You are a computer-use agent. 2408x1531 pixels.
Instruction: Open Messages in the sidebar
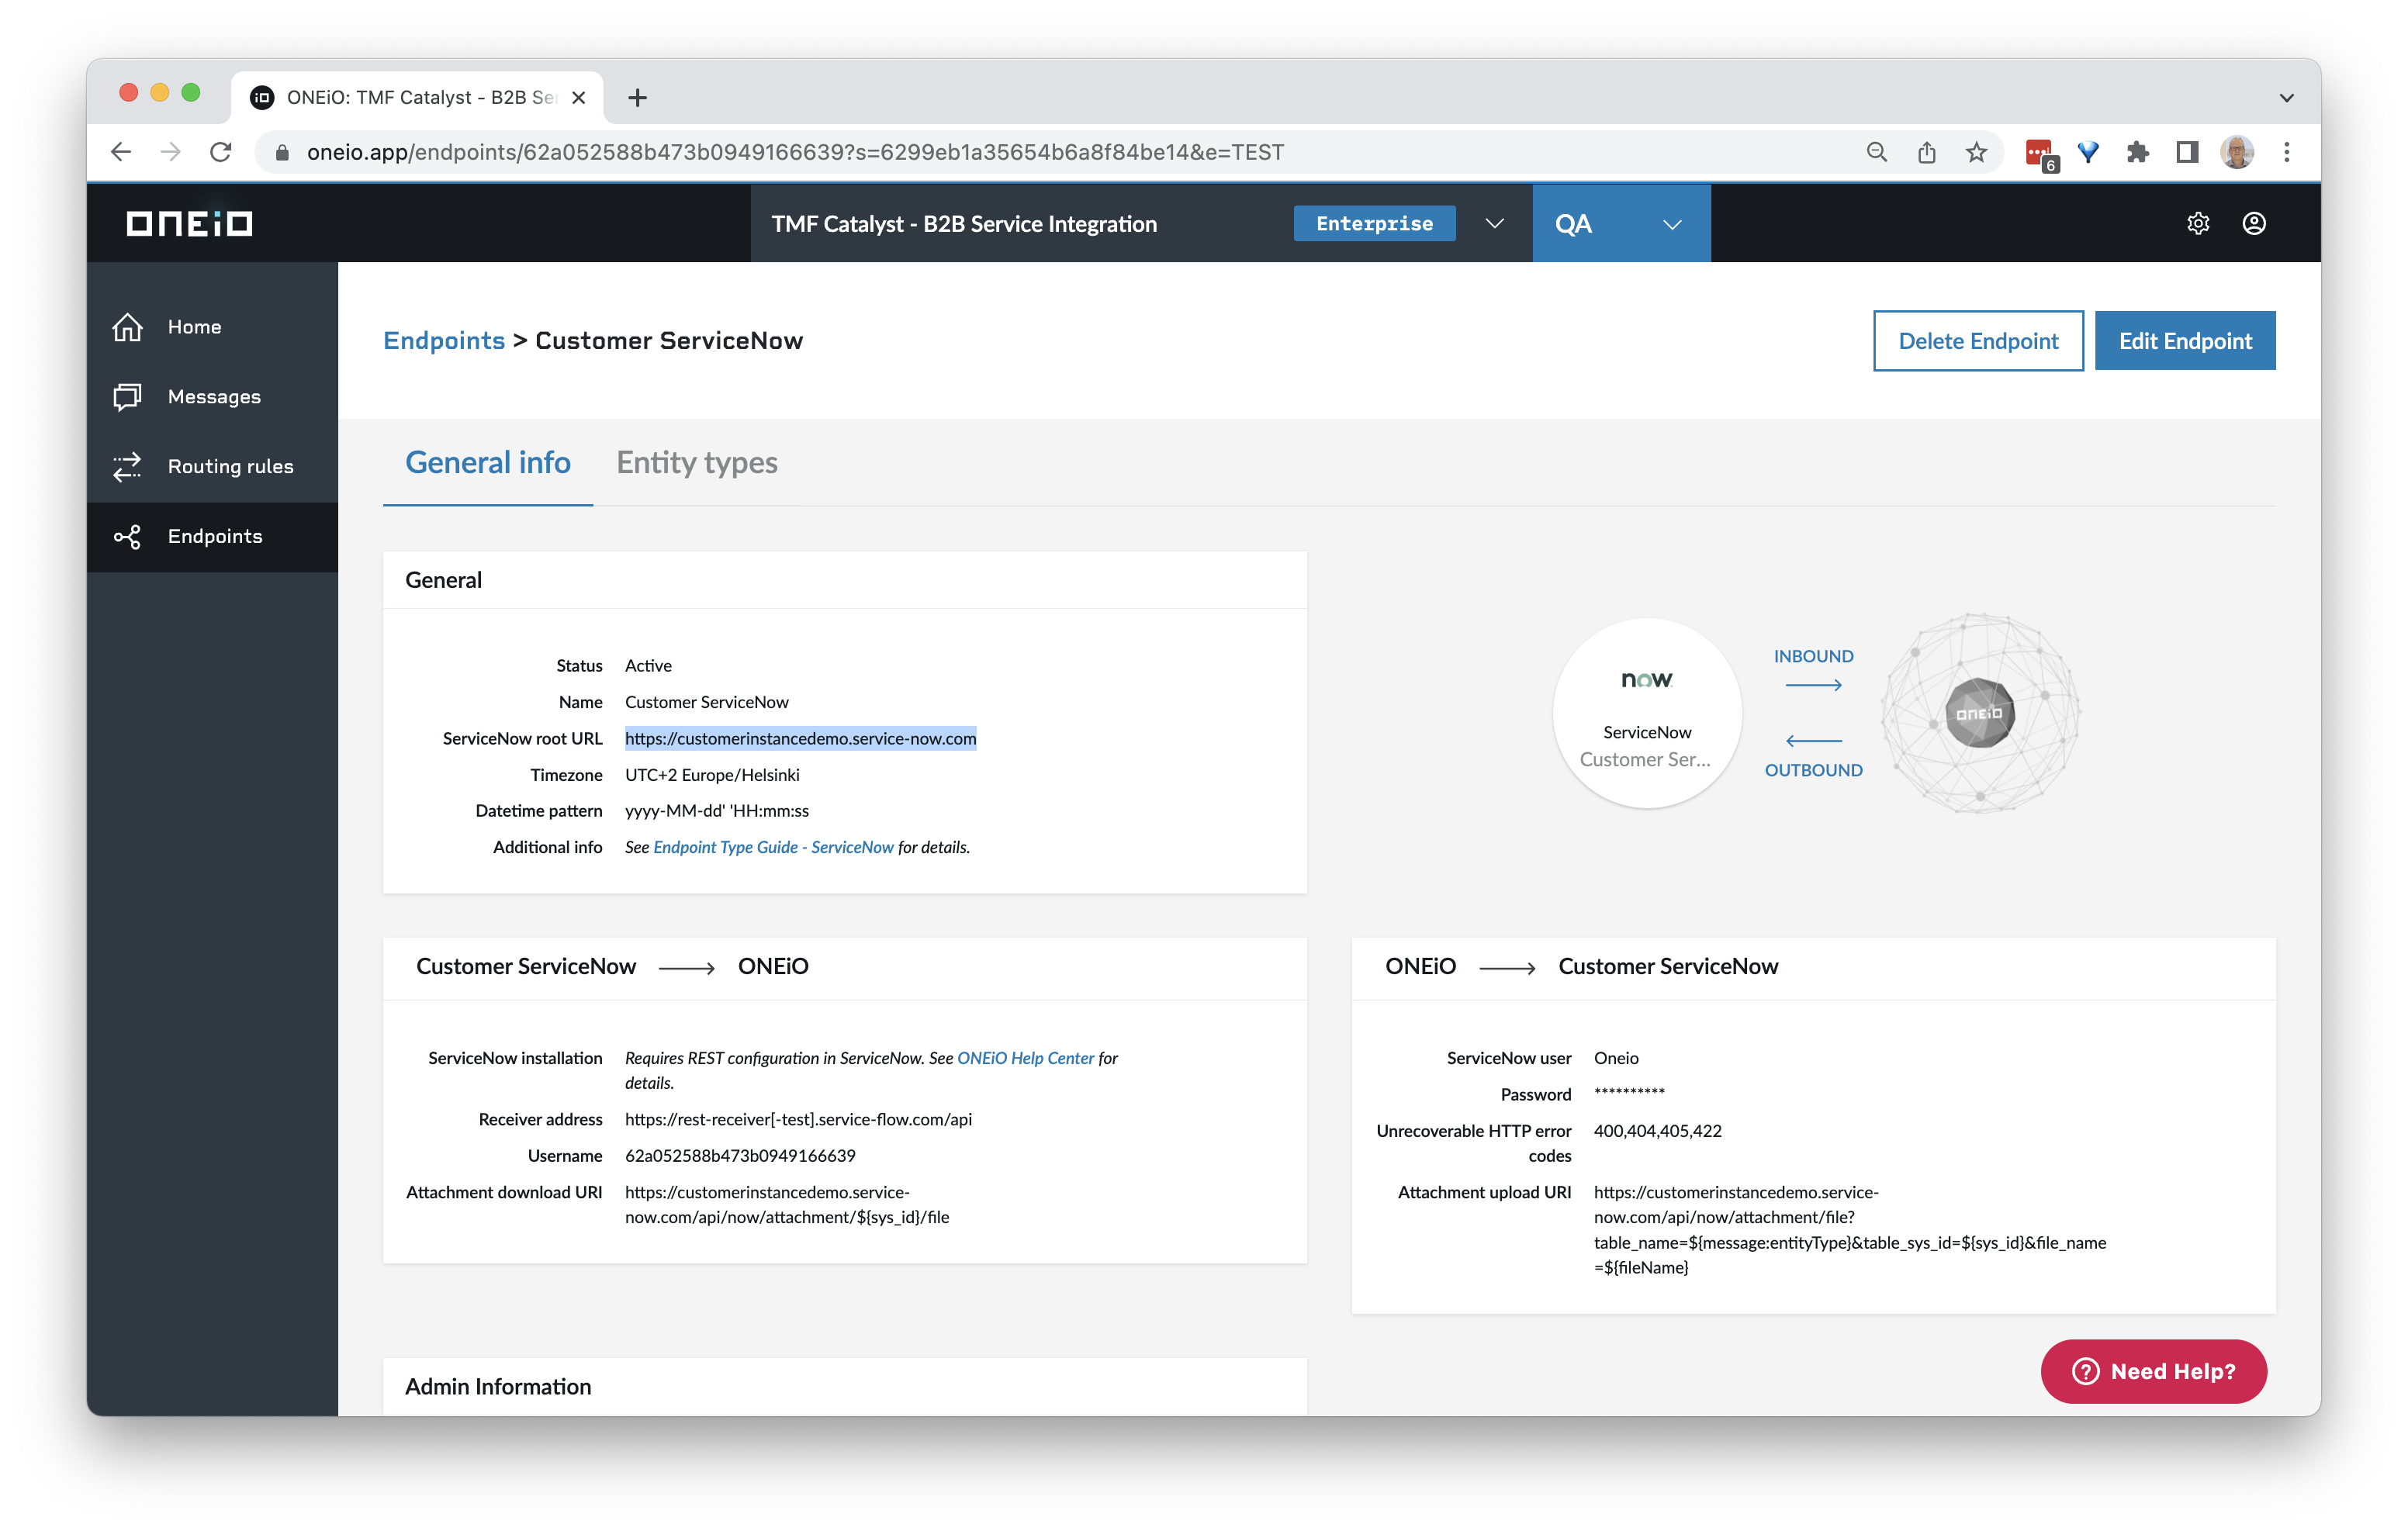click(212, 397)
